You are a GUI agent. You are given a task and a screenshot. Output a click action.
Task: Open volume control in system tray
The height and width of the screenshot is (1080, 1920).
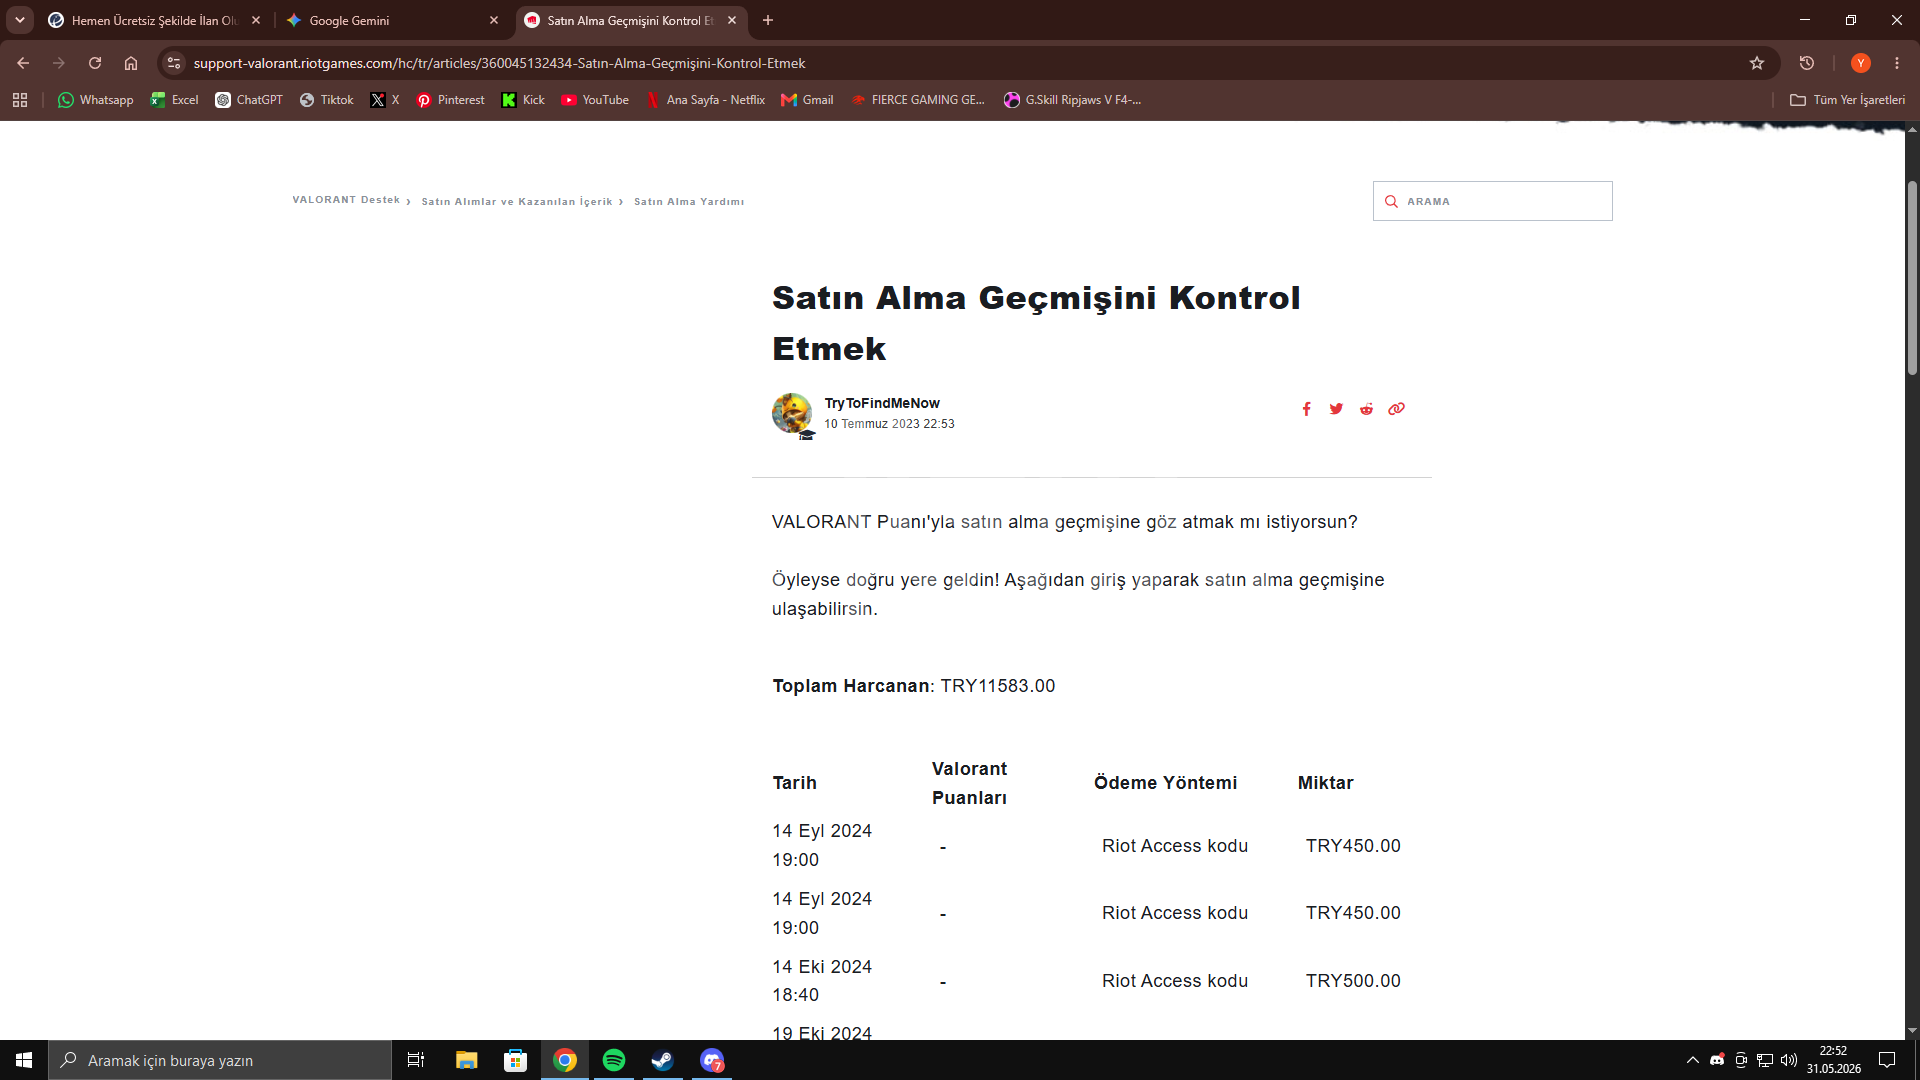point(1789,1060)
